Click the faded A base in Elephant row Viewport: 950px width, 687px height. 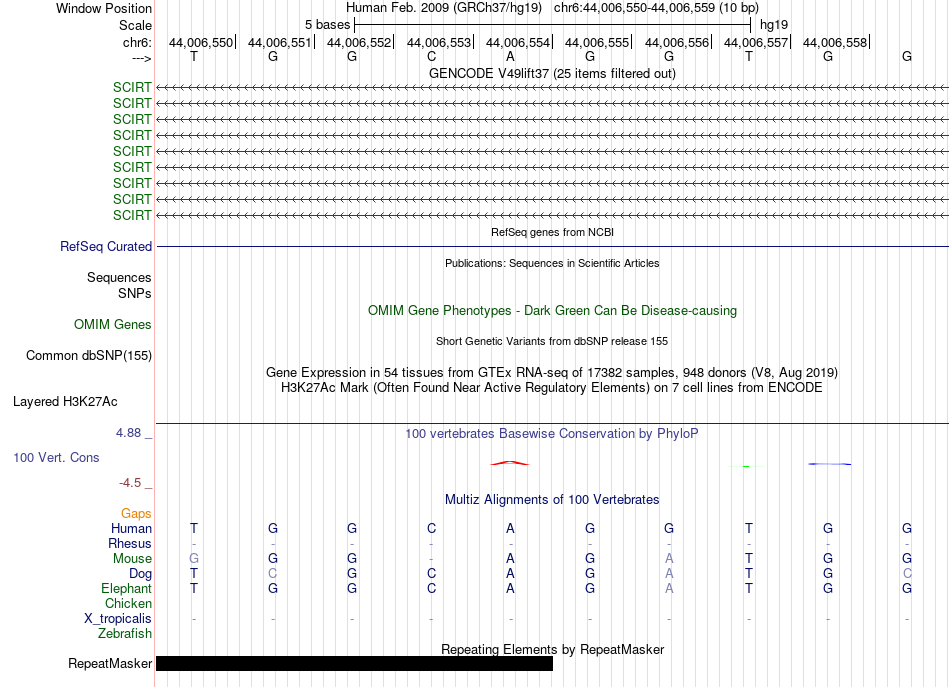(x=669, y=588)
